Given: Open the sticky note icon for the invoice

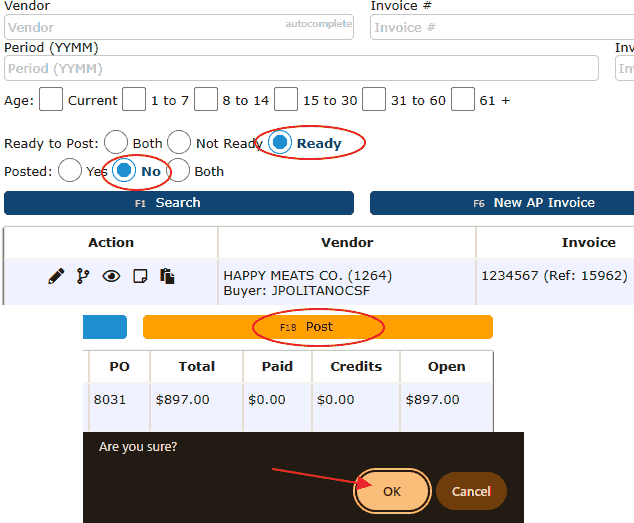Looking at the screenshot, I should [140, 276].
